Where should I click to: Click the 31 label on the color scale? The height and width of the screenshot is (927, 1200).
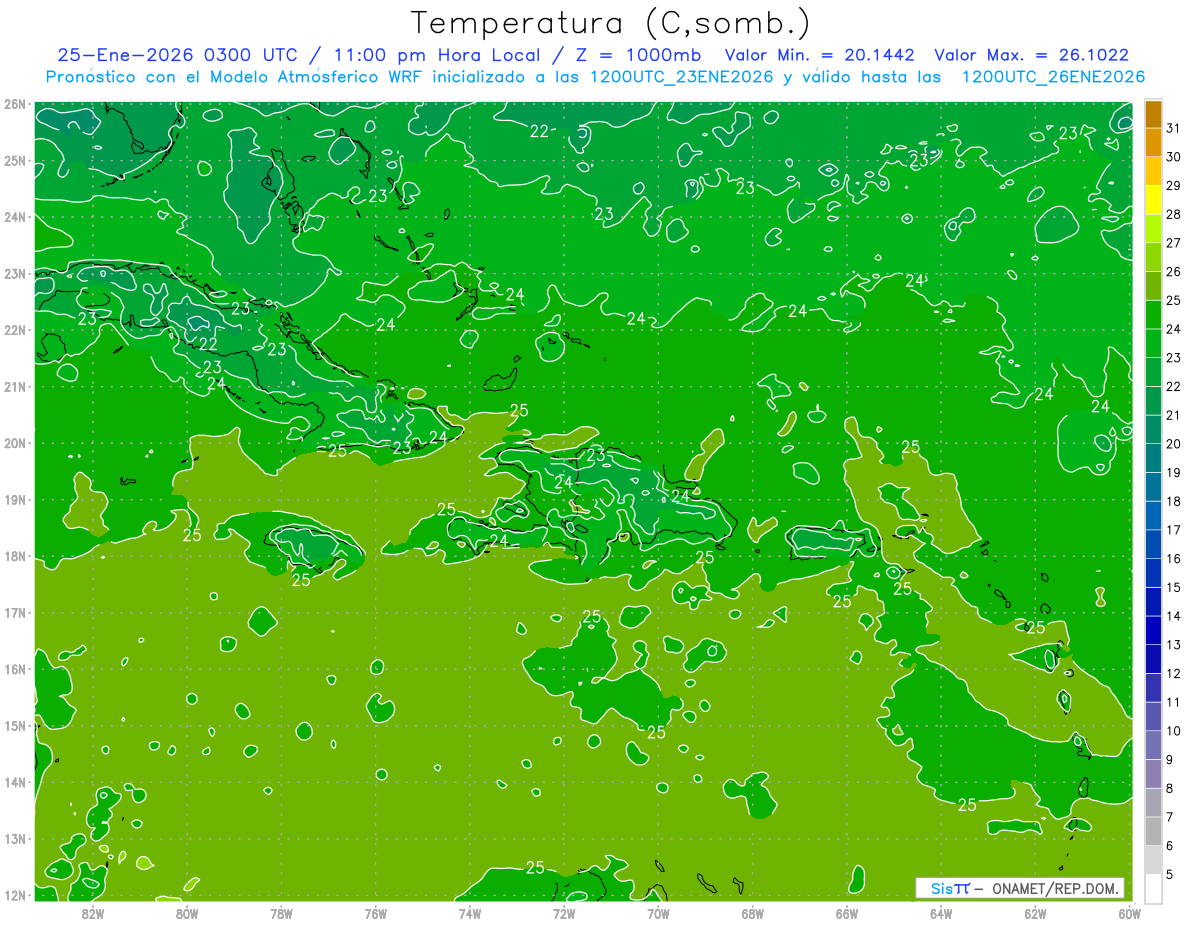click(x=1173, y=127)
